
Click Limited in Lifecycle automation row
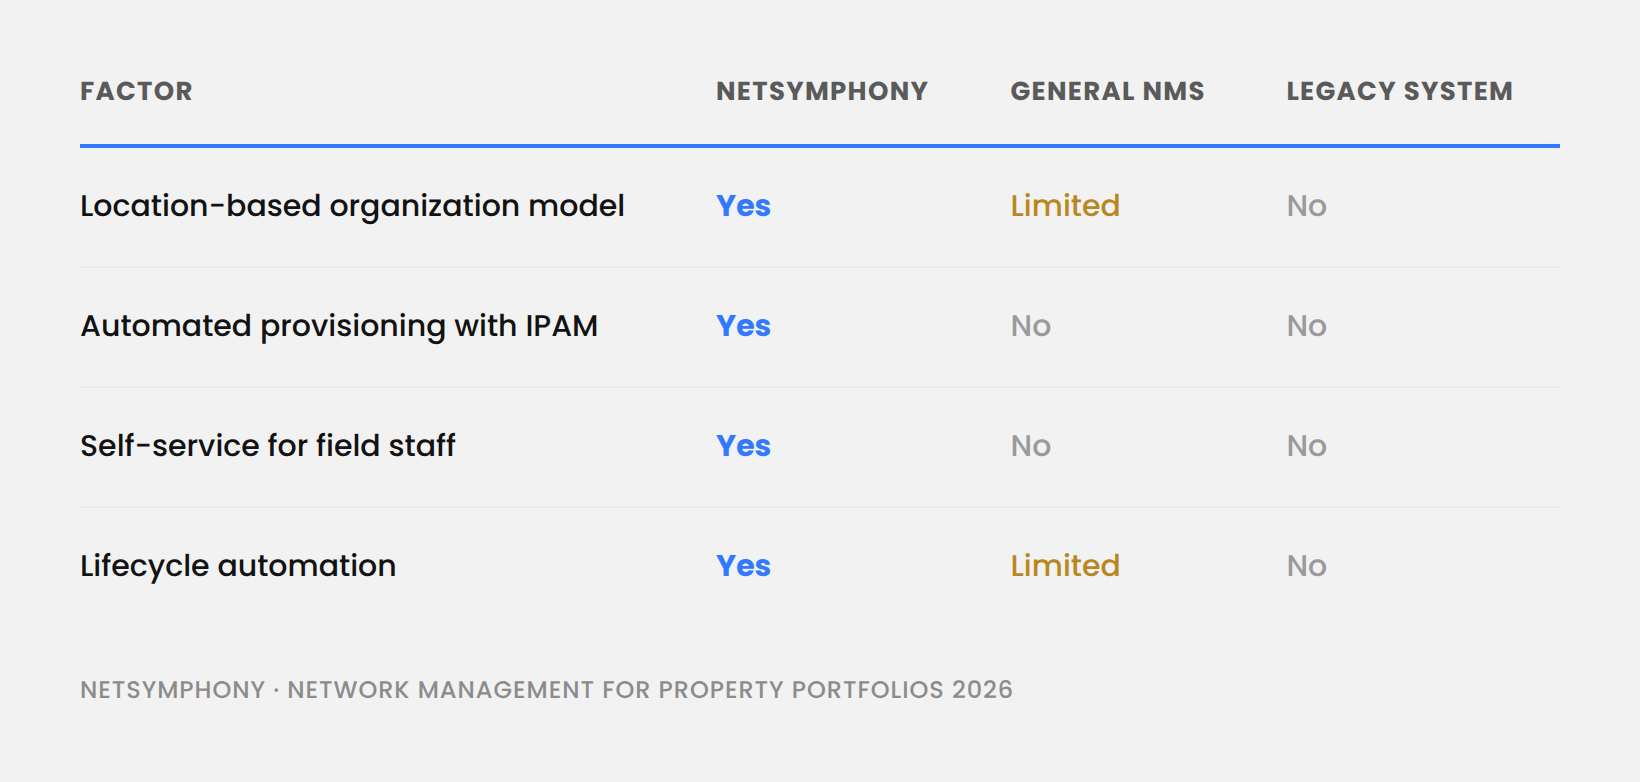(1065, 566)
